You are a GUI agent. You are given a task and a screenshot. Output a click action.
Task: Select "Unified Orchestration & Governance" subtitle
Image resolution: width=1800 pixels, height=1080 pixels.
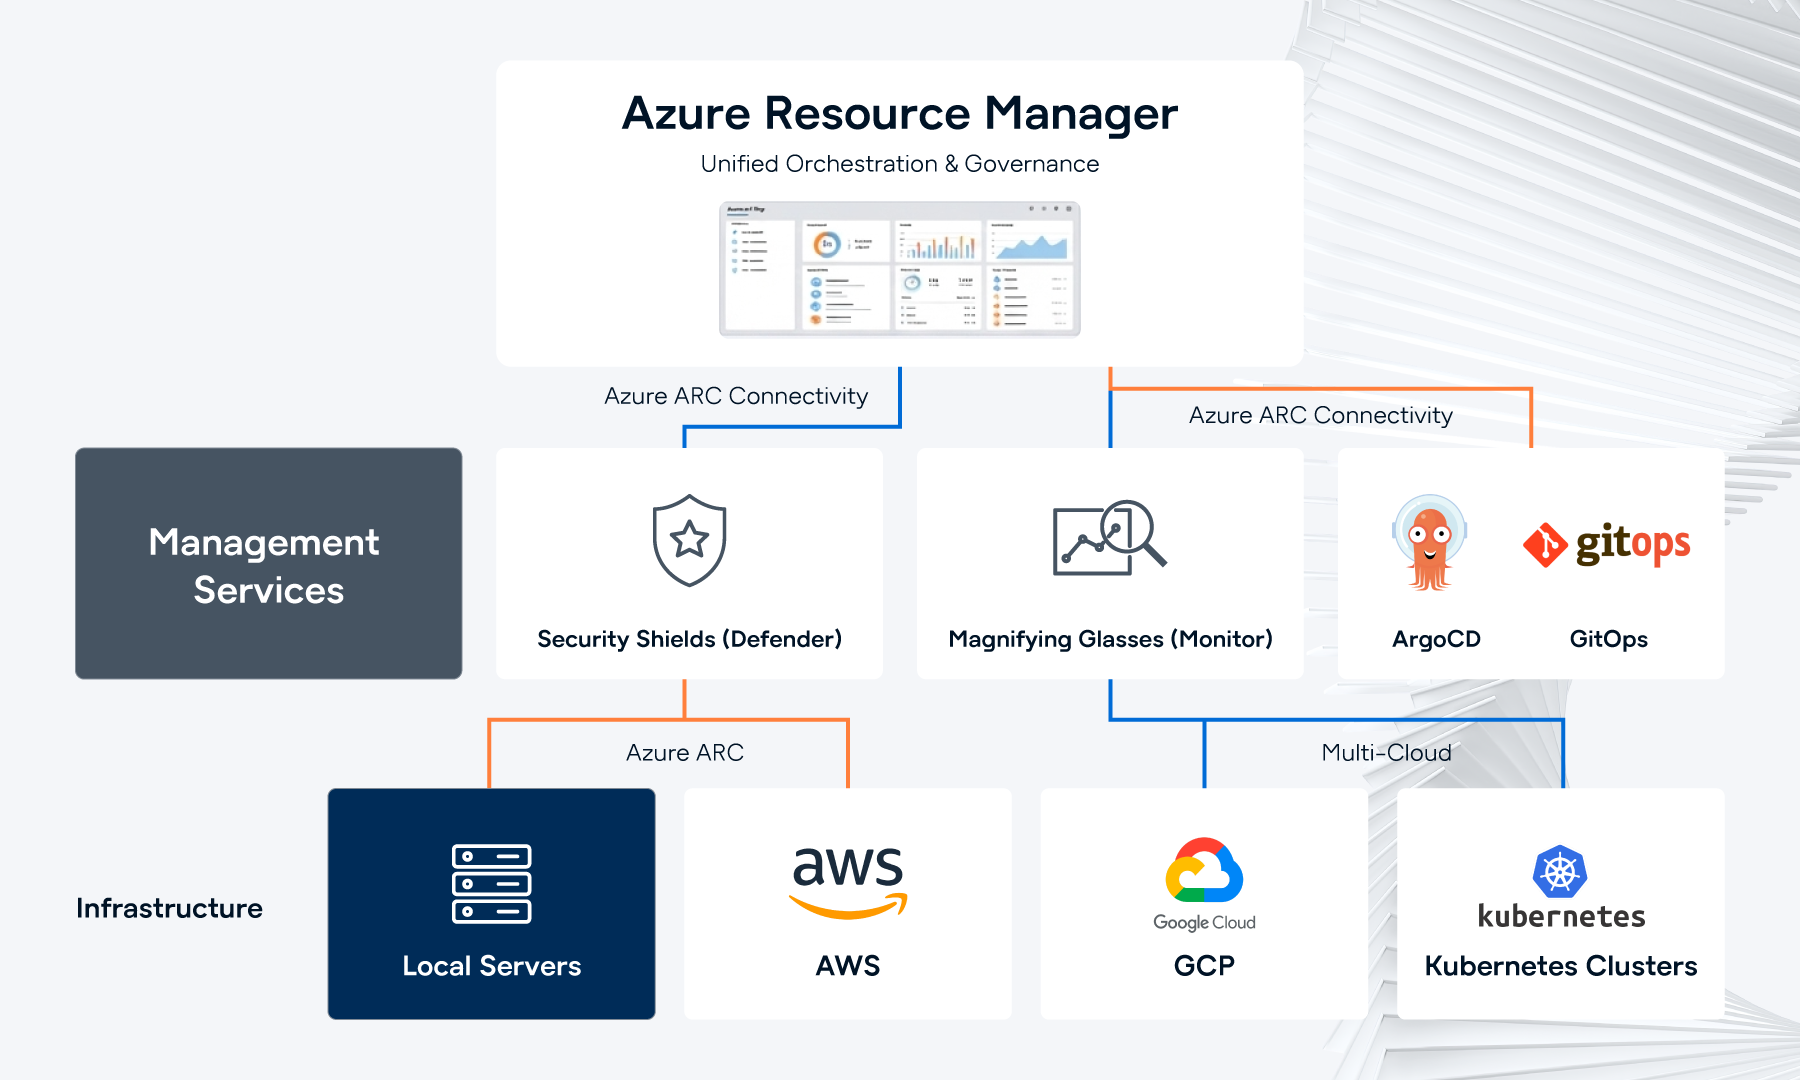[x=900, y=164]
